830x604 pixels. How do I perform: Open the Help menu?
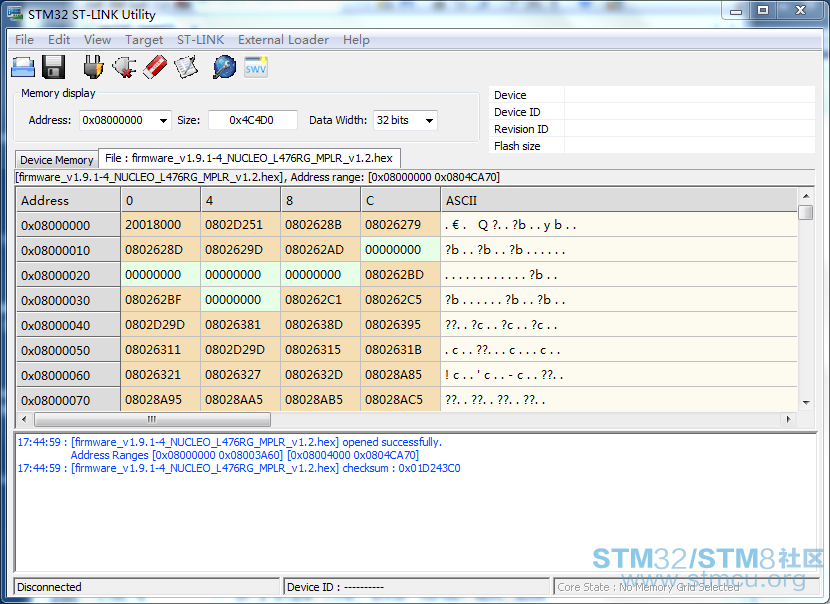point(356,40)
